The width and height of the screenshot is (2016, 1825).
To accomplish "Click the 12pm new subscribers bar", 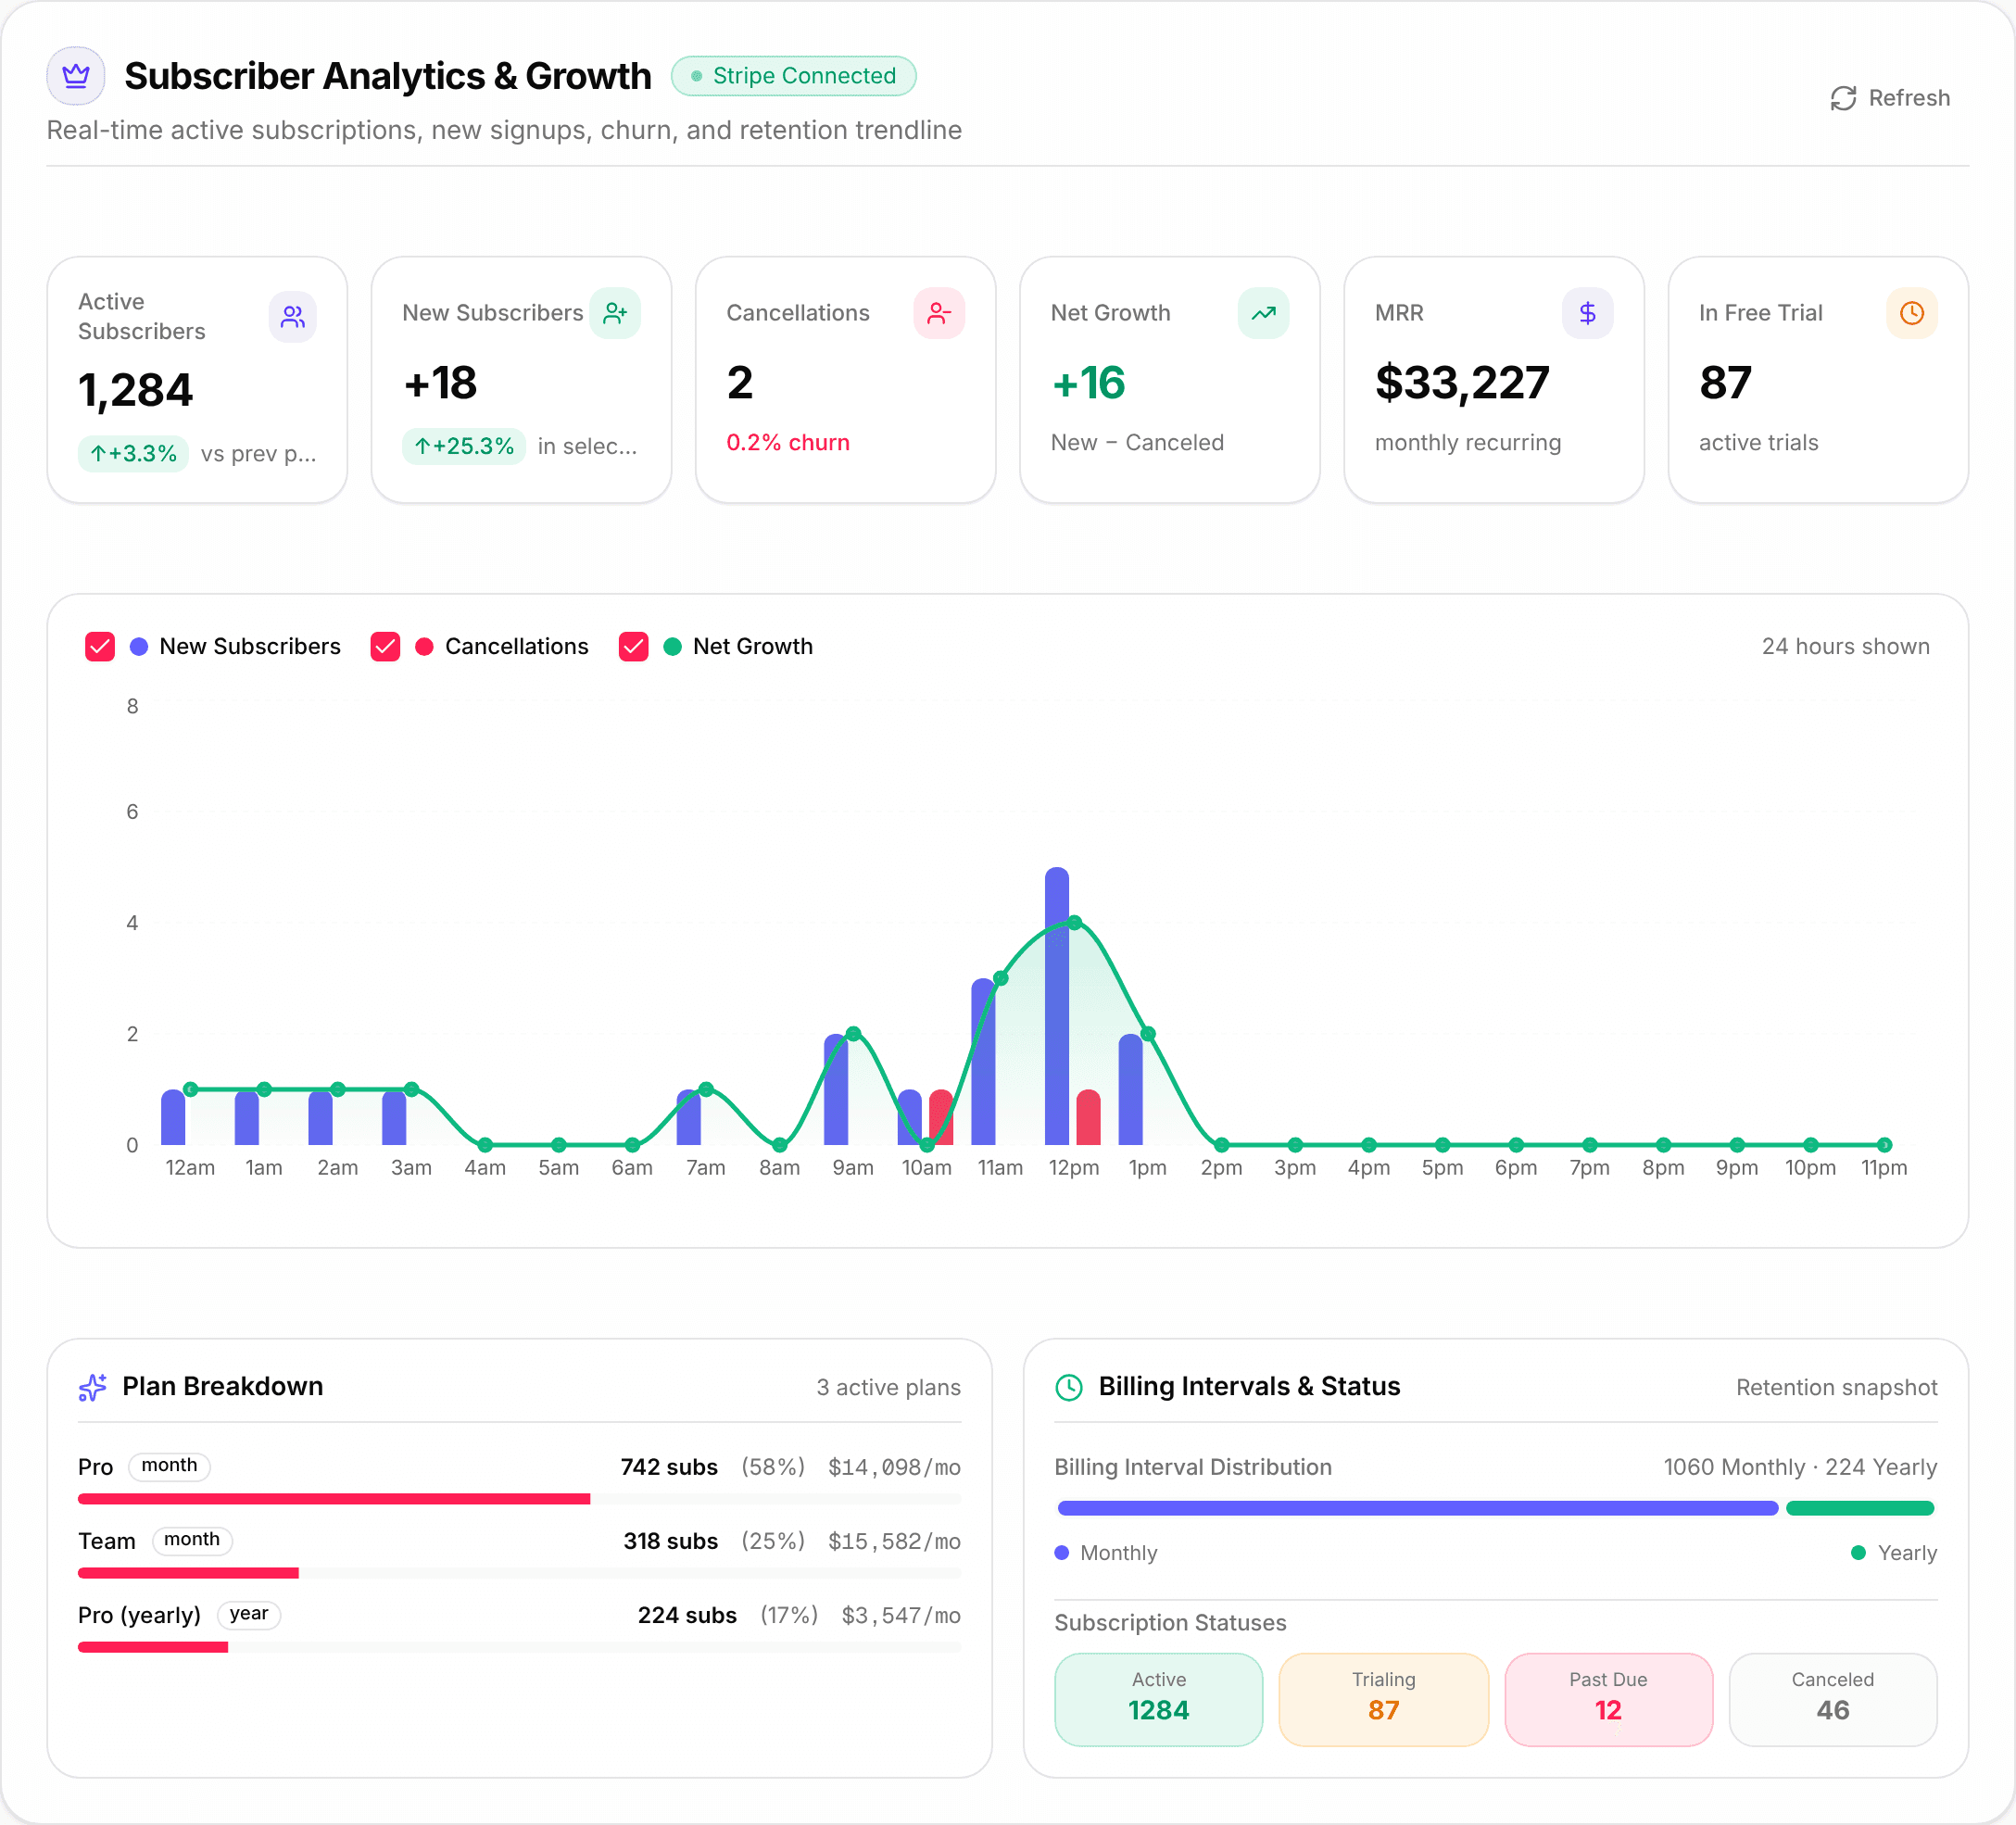I will pyautogui.click(x=1056, y=1006).
